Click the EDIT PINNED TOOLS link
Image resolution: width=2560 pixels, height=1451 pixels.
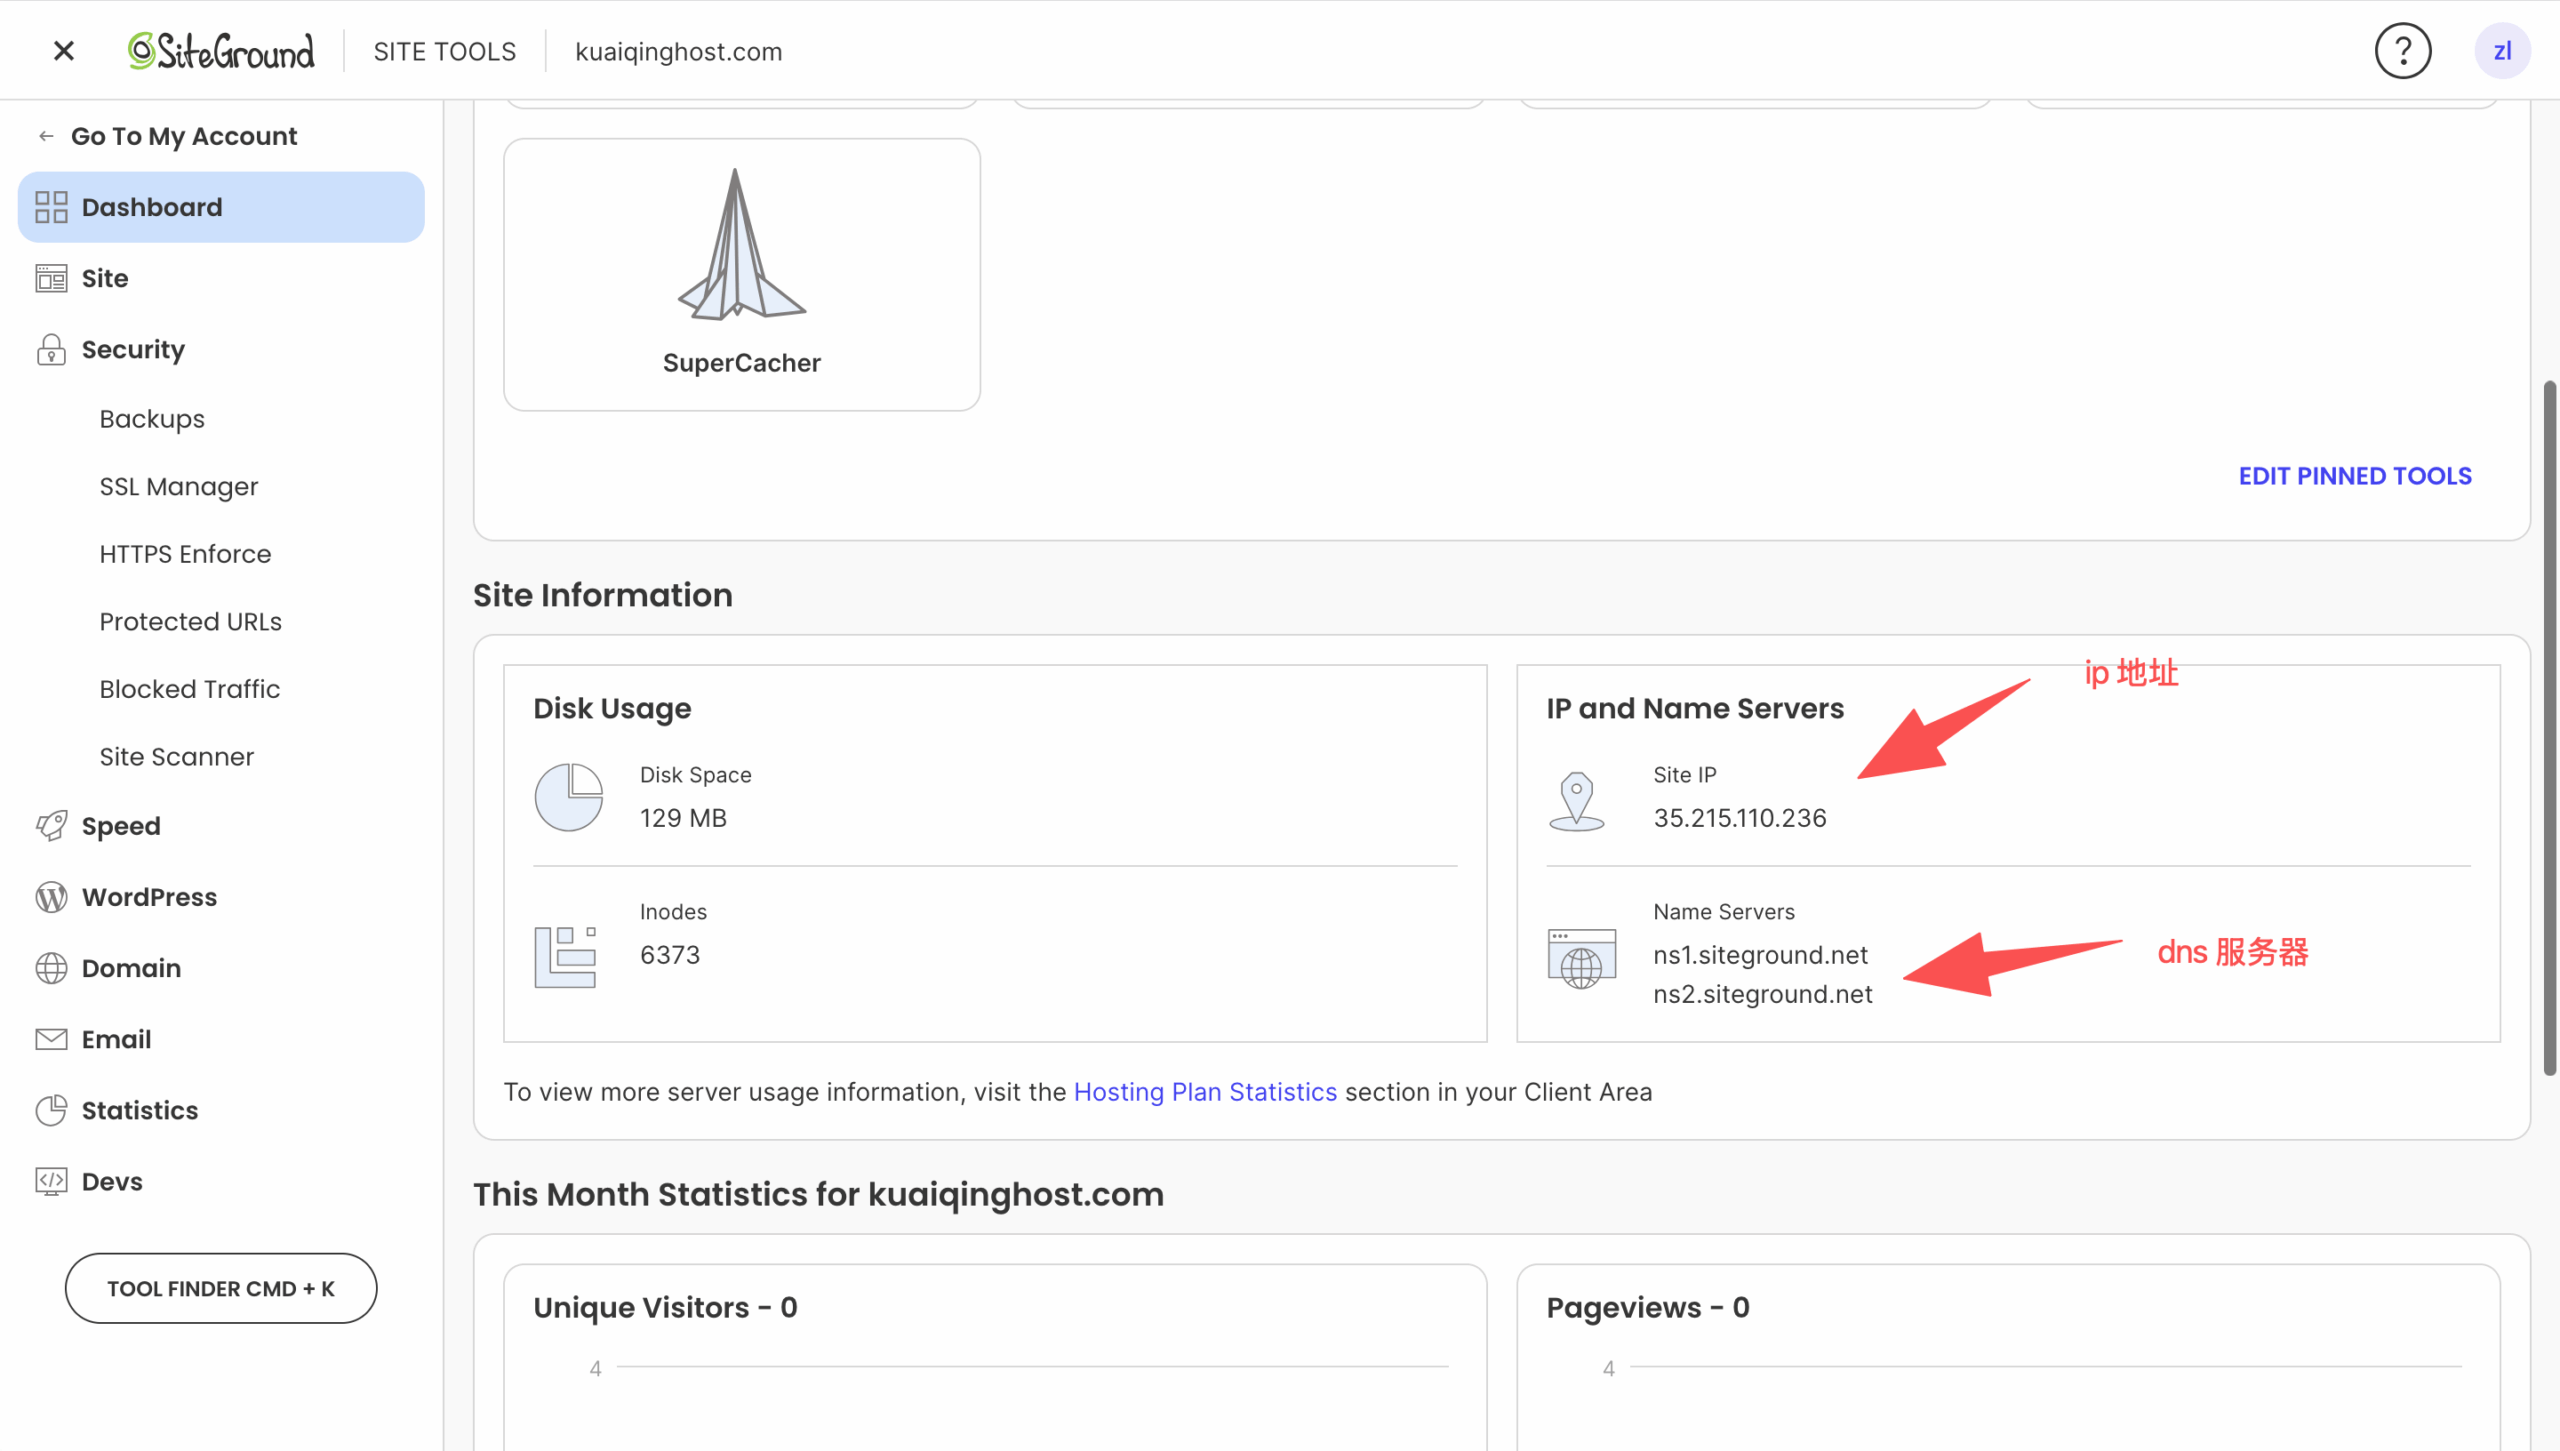[x=2354, y=476]
